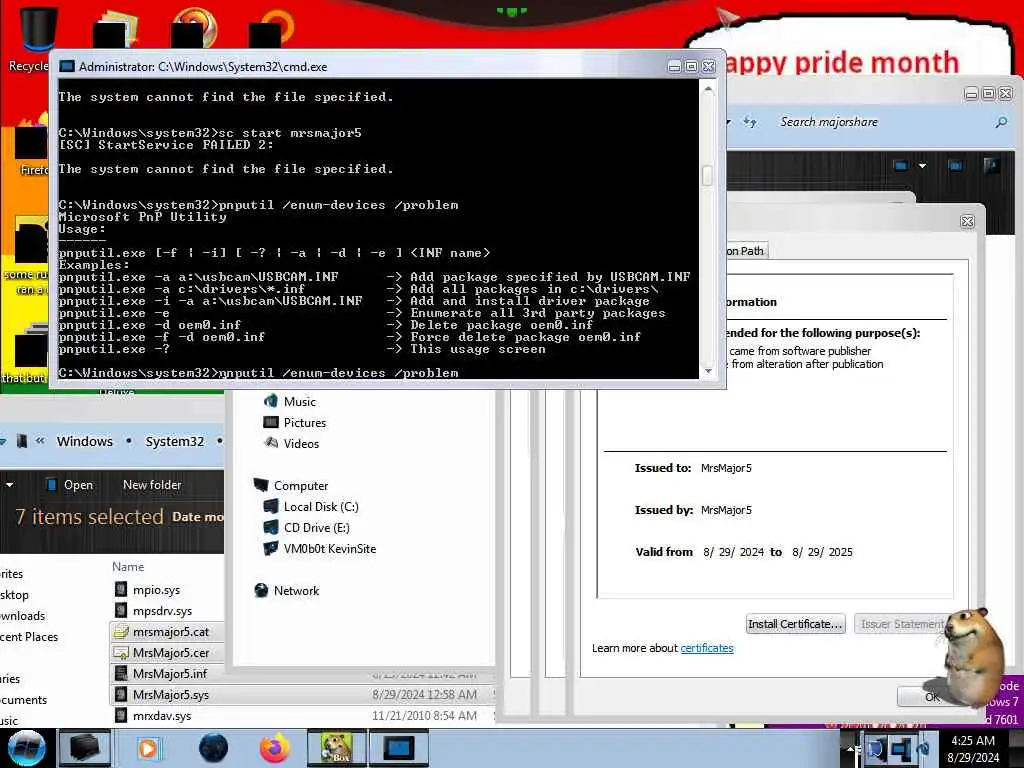Show hidden tray icons arrow
Screen dimensions: 1024x768
(850, 748)
